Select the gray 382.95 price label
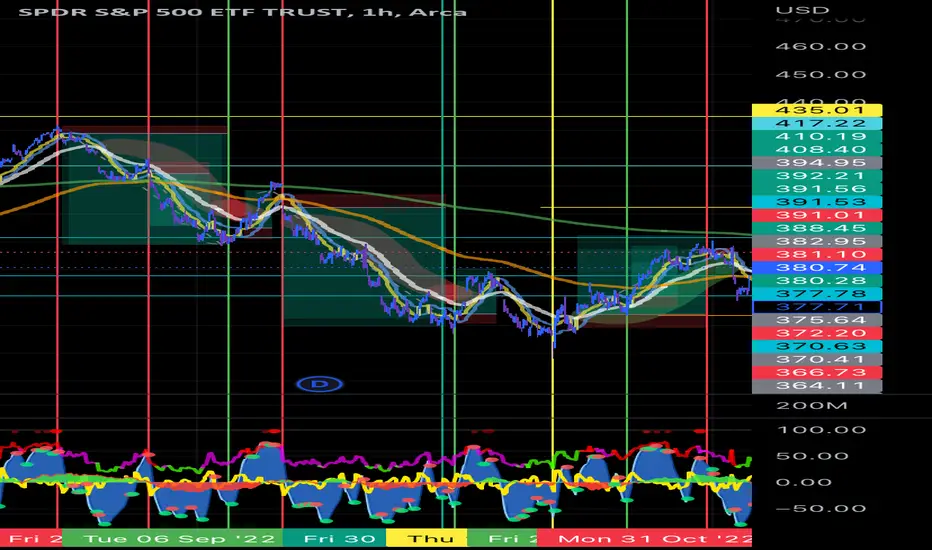Screen dimensions: 932x550 point(817,241)
